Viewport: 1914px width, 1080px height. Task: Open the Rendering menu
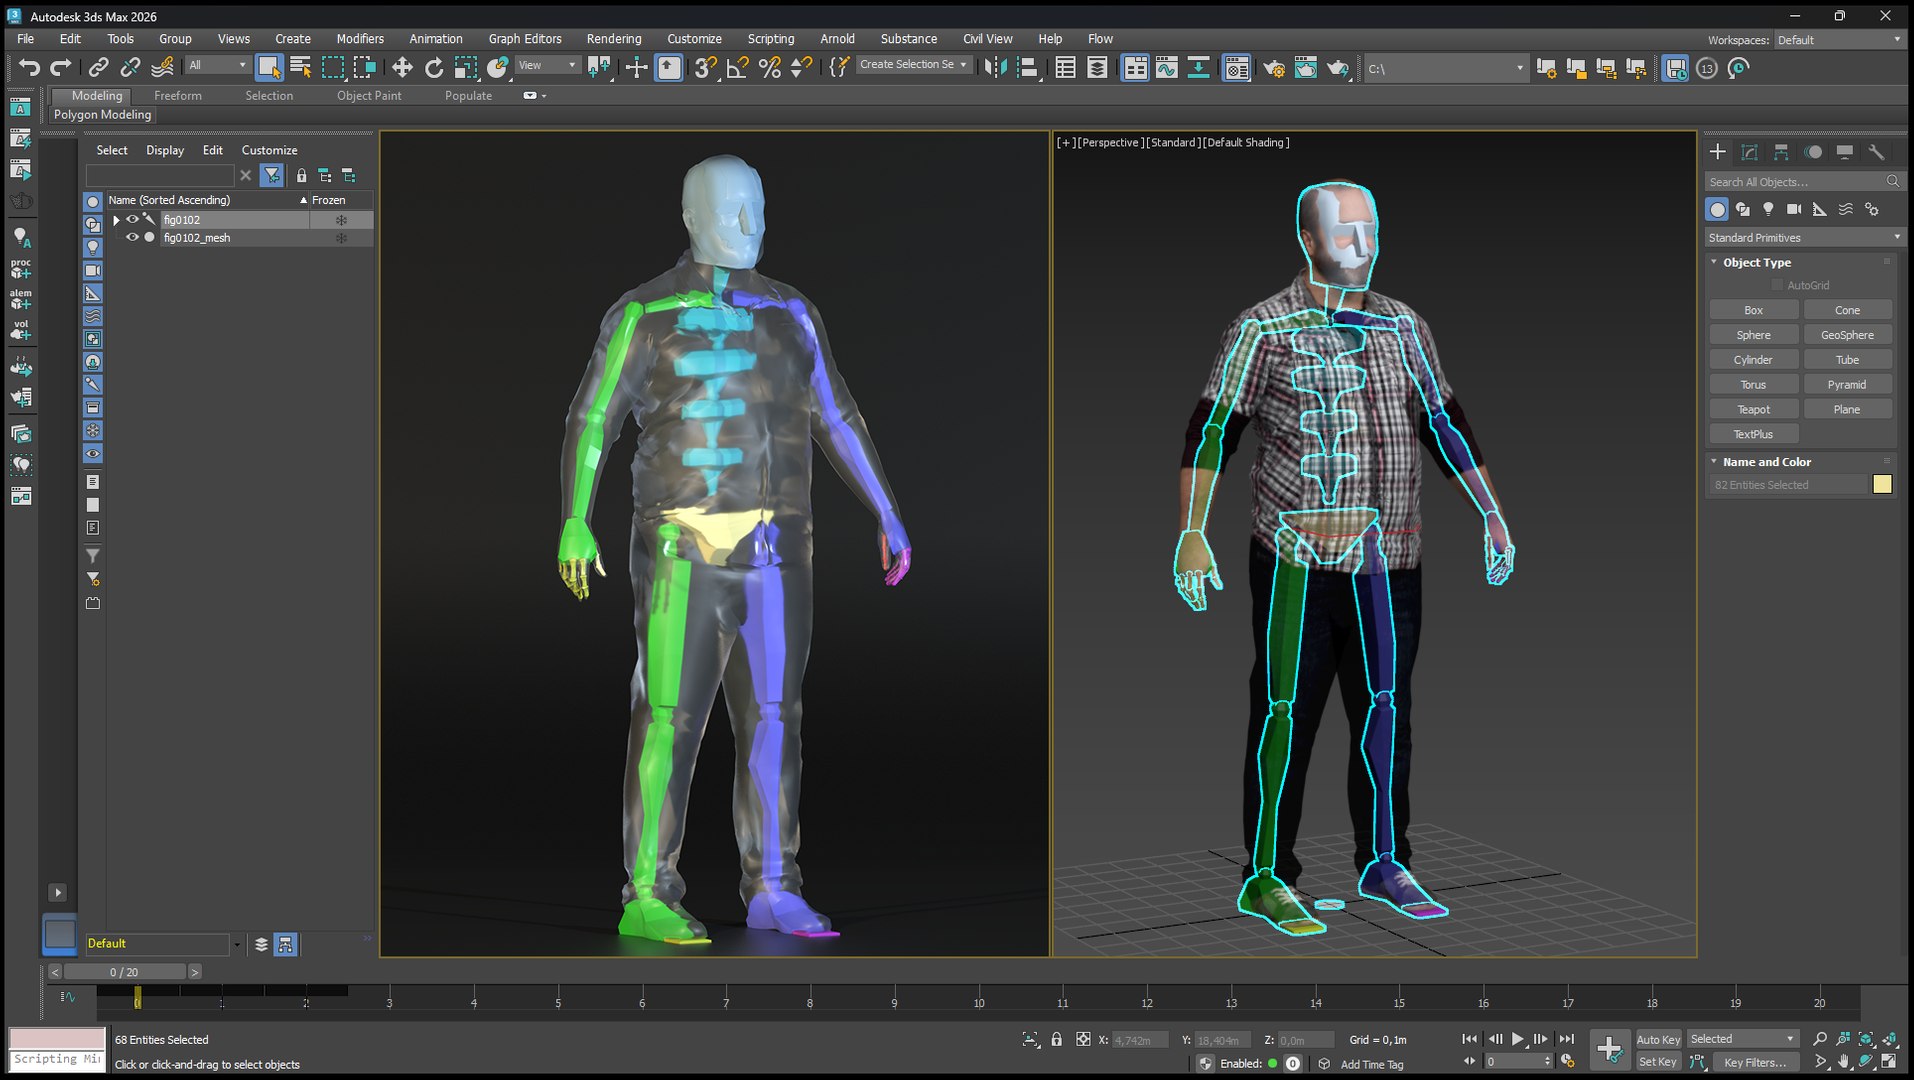(x=614, y=39)
